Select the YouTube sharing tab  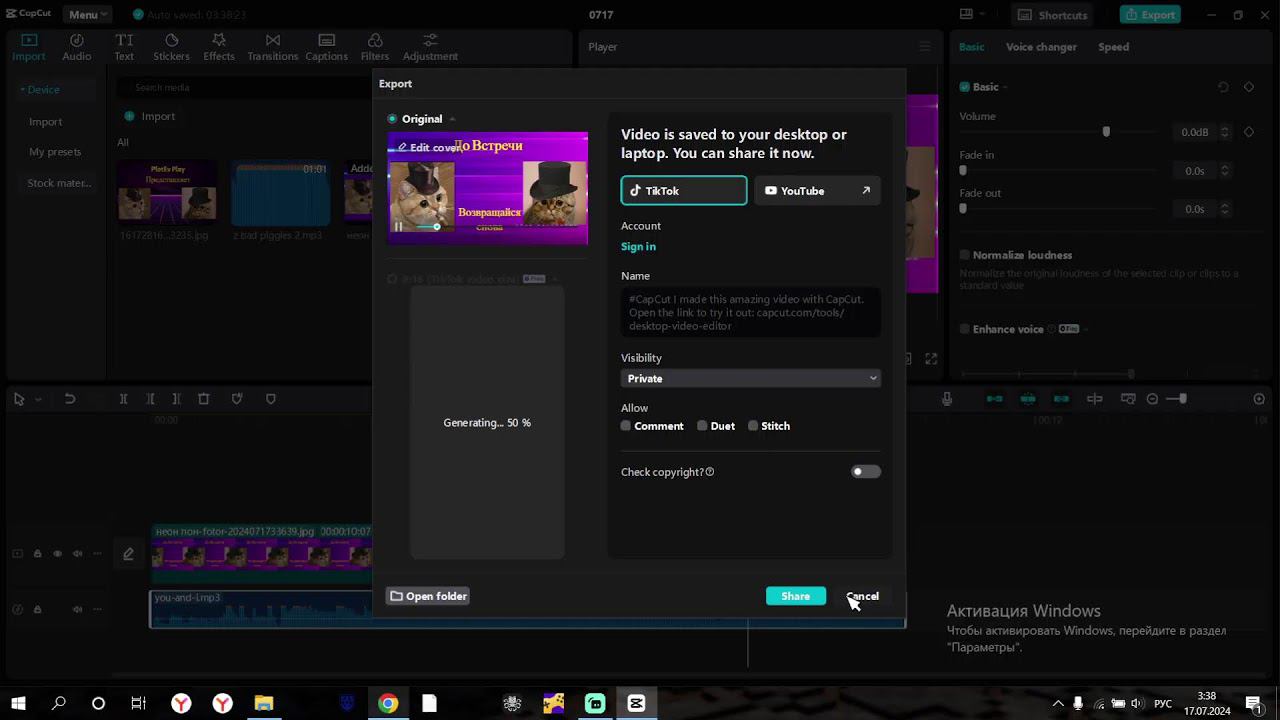tap(817, 191)
